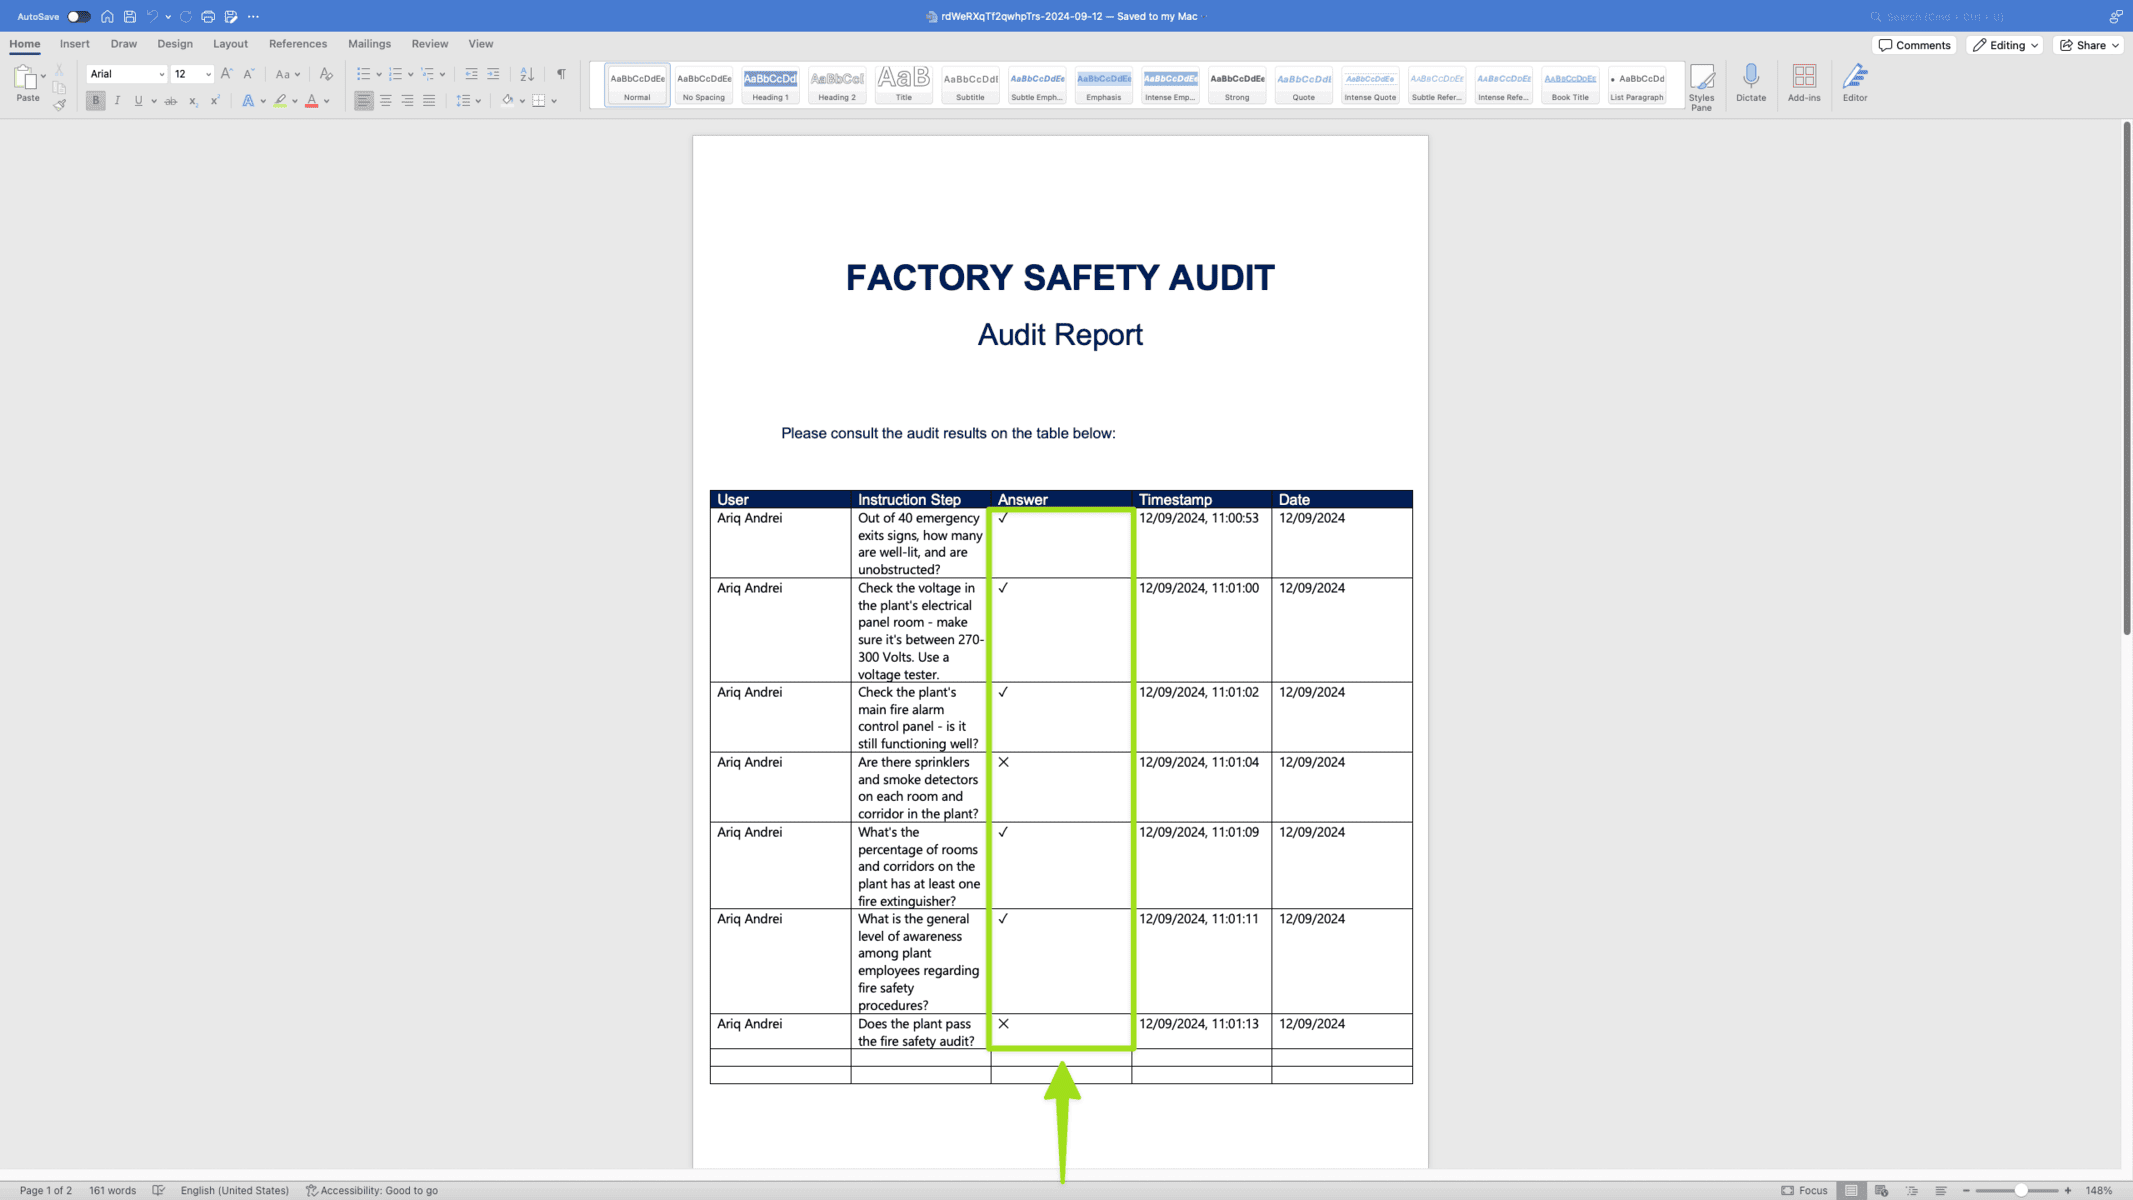2133x1200 pixels.
Task: Click the Clear Formatting icon
Action: [x=326, y=74]
